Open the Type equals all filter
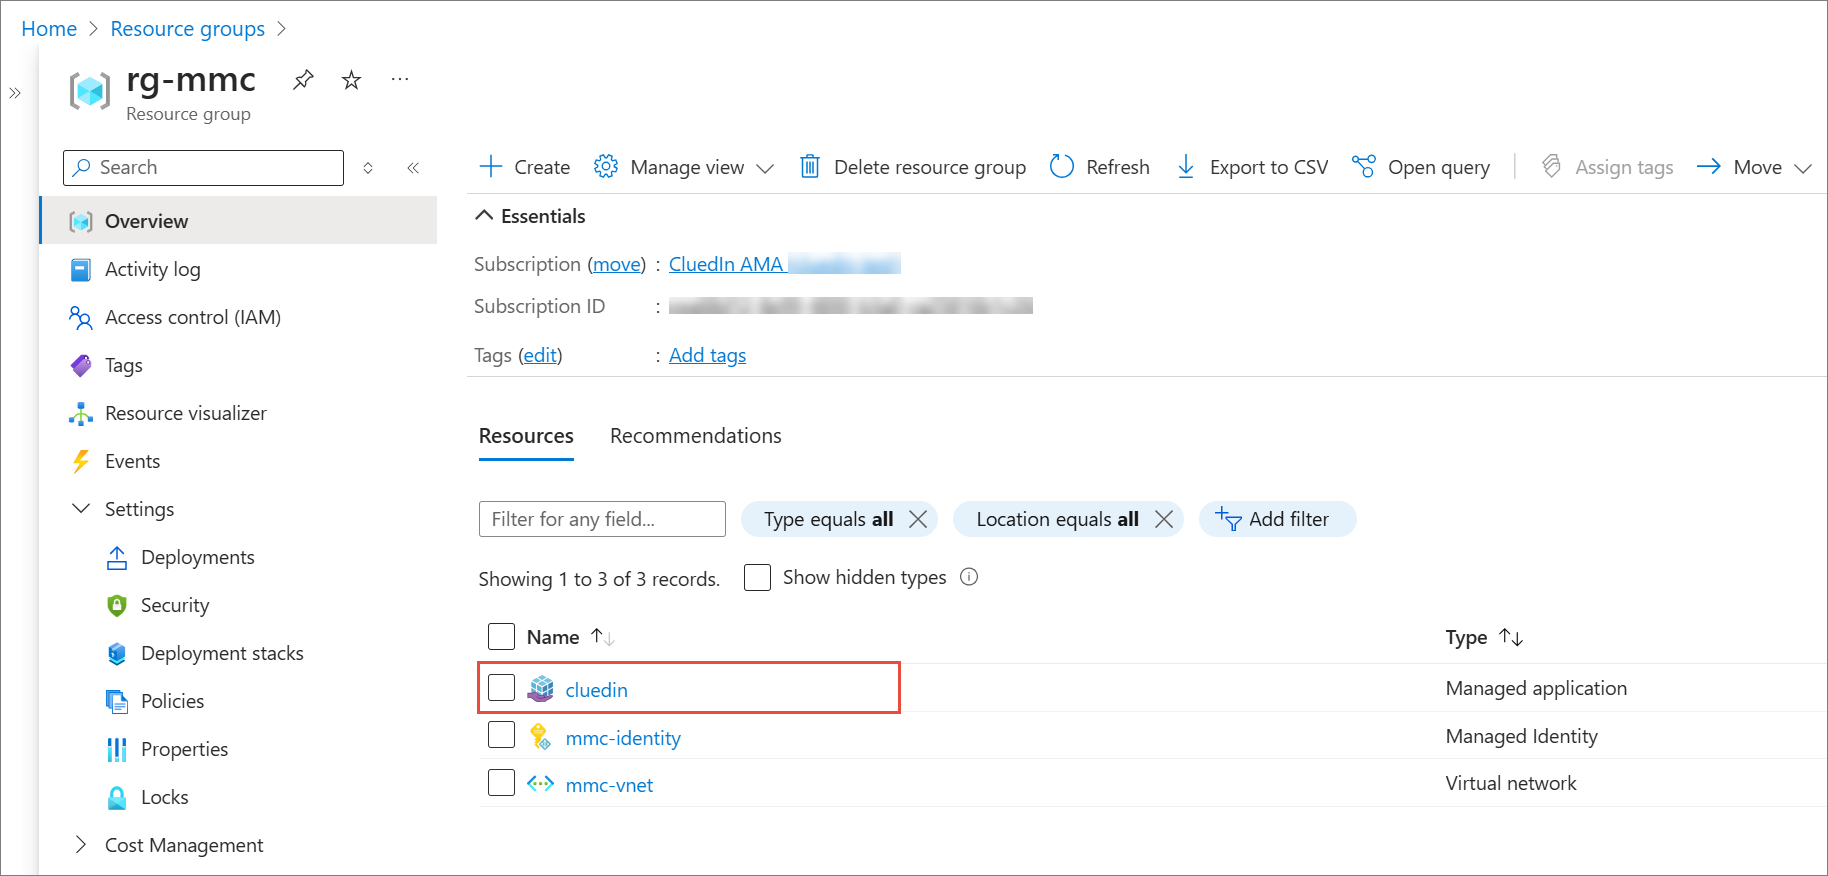1828x876 pixels. click(x=828, y=519)
